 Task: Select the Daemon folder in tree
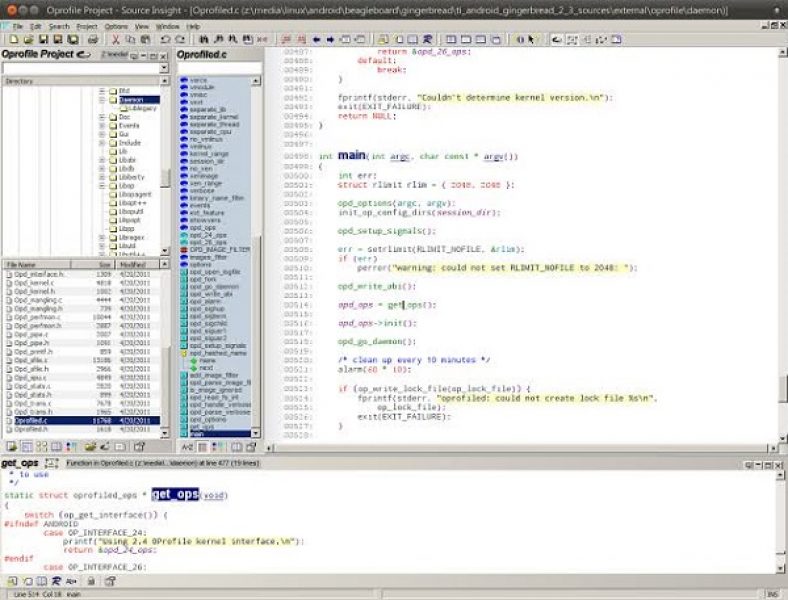pos(131,100)
